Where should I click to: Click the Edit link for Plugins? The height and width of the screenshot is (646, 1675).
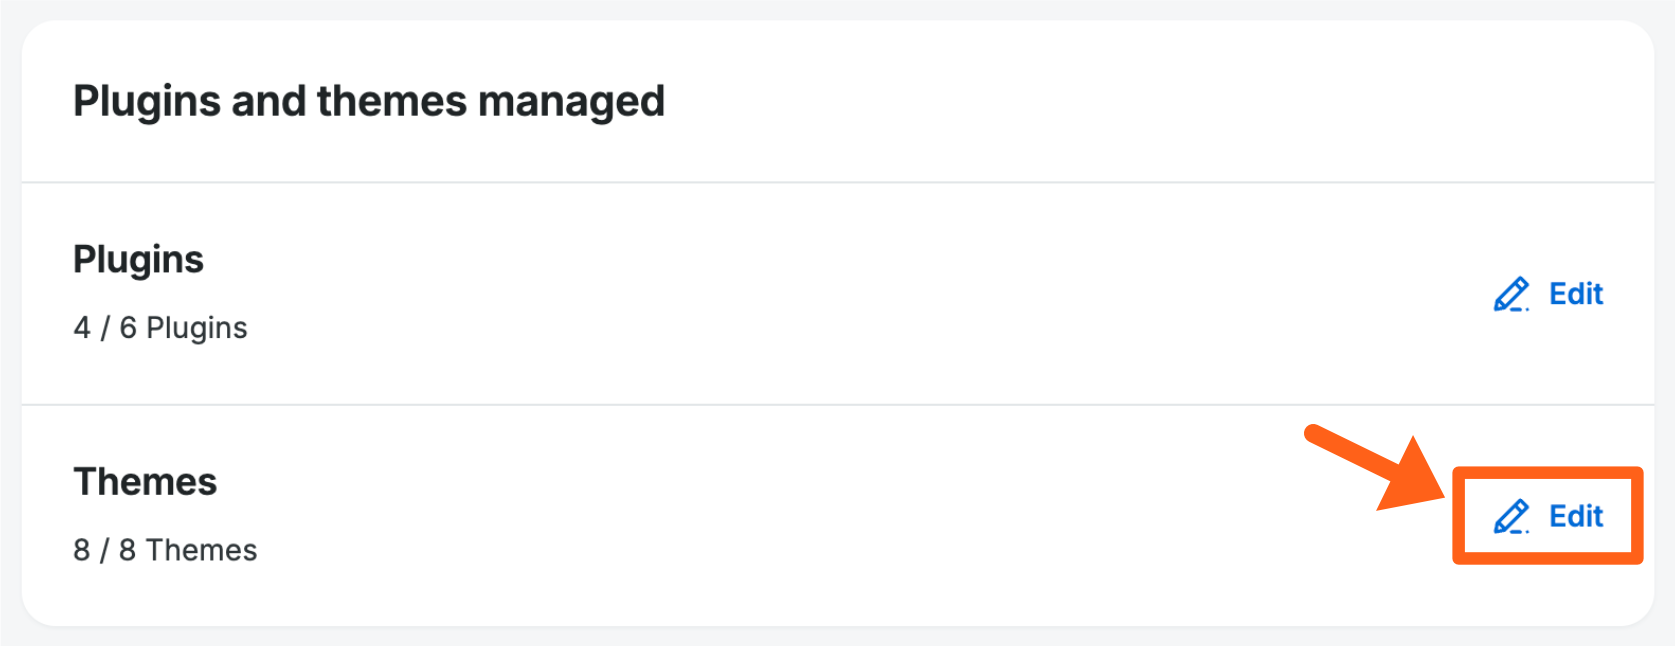click(1575, 294)
